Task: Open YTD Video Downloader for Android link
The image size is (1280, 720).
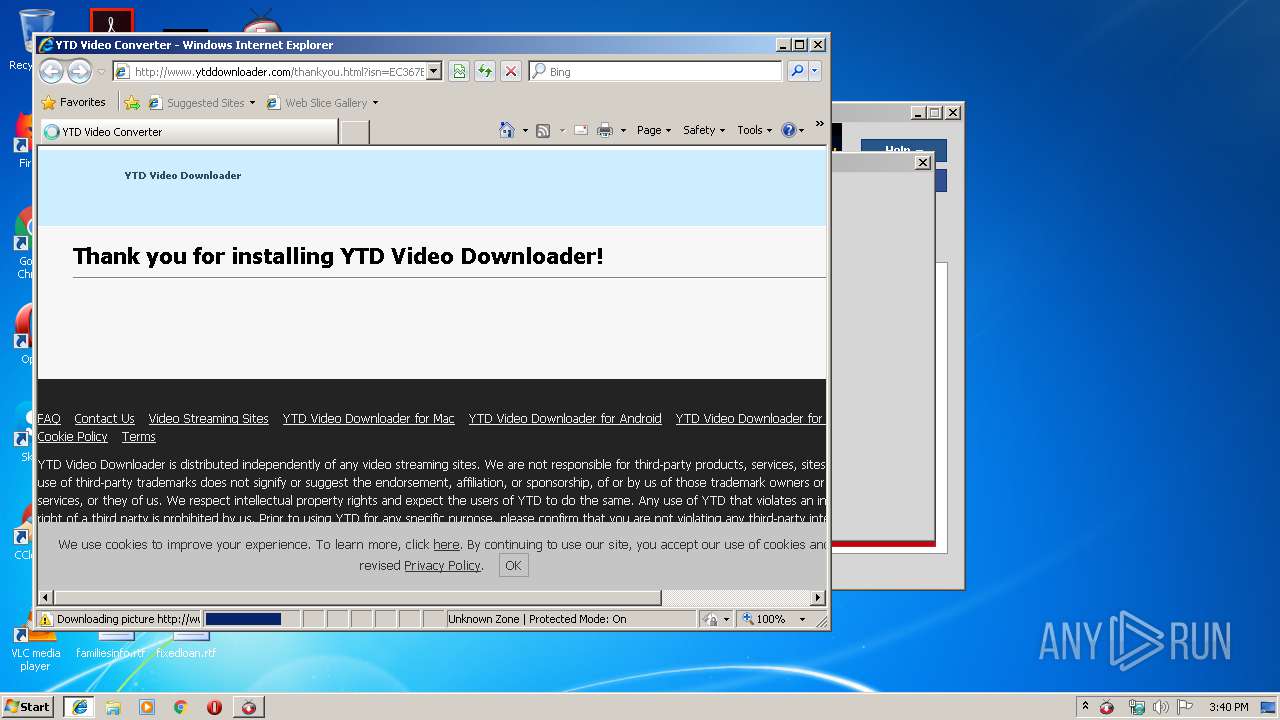Action: [565, 419]
